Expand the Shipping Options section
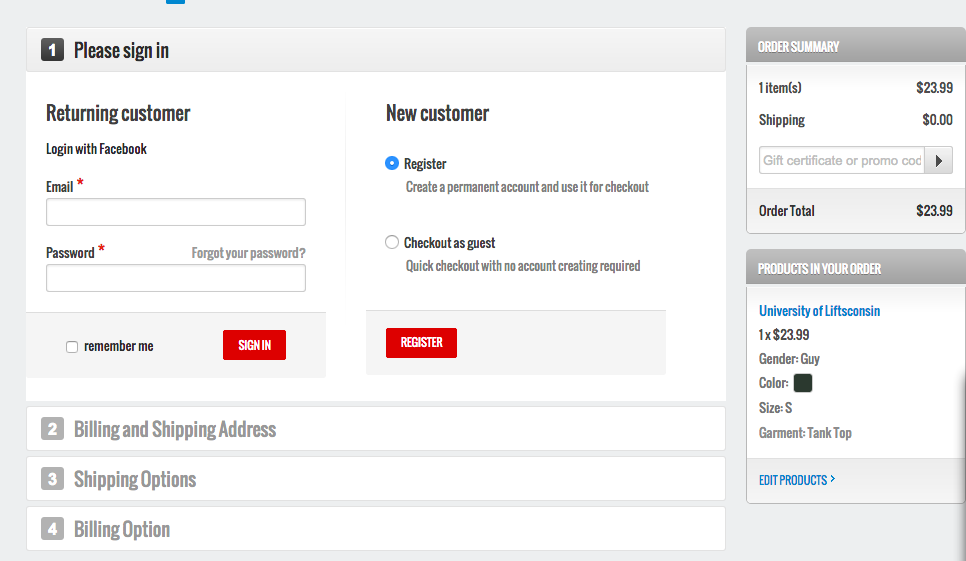The width and height of the screenshot is (966, 561). (376, 478)
